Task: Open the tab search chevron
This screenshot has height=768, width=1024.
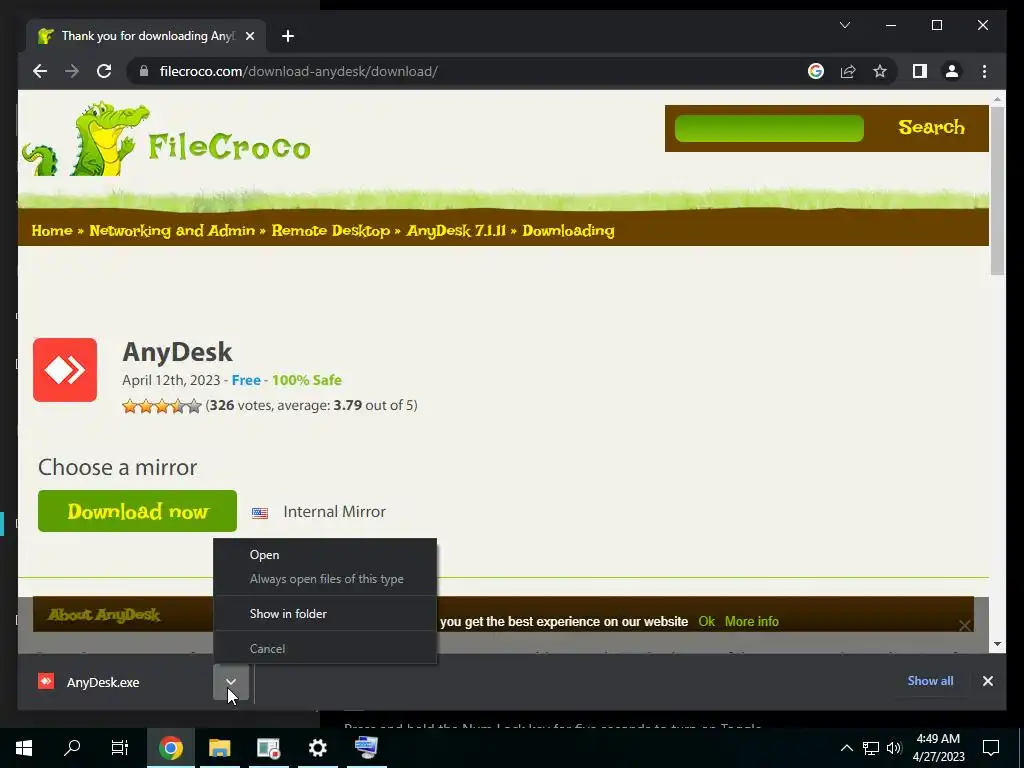Action: 844,25
